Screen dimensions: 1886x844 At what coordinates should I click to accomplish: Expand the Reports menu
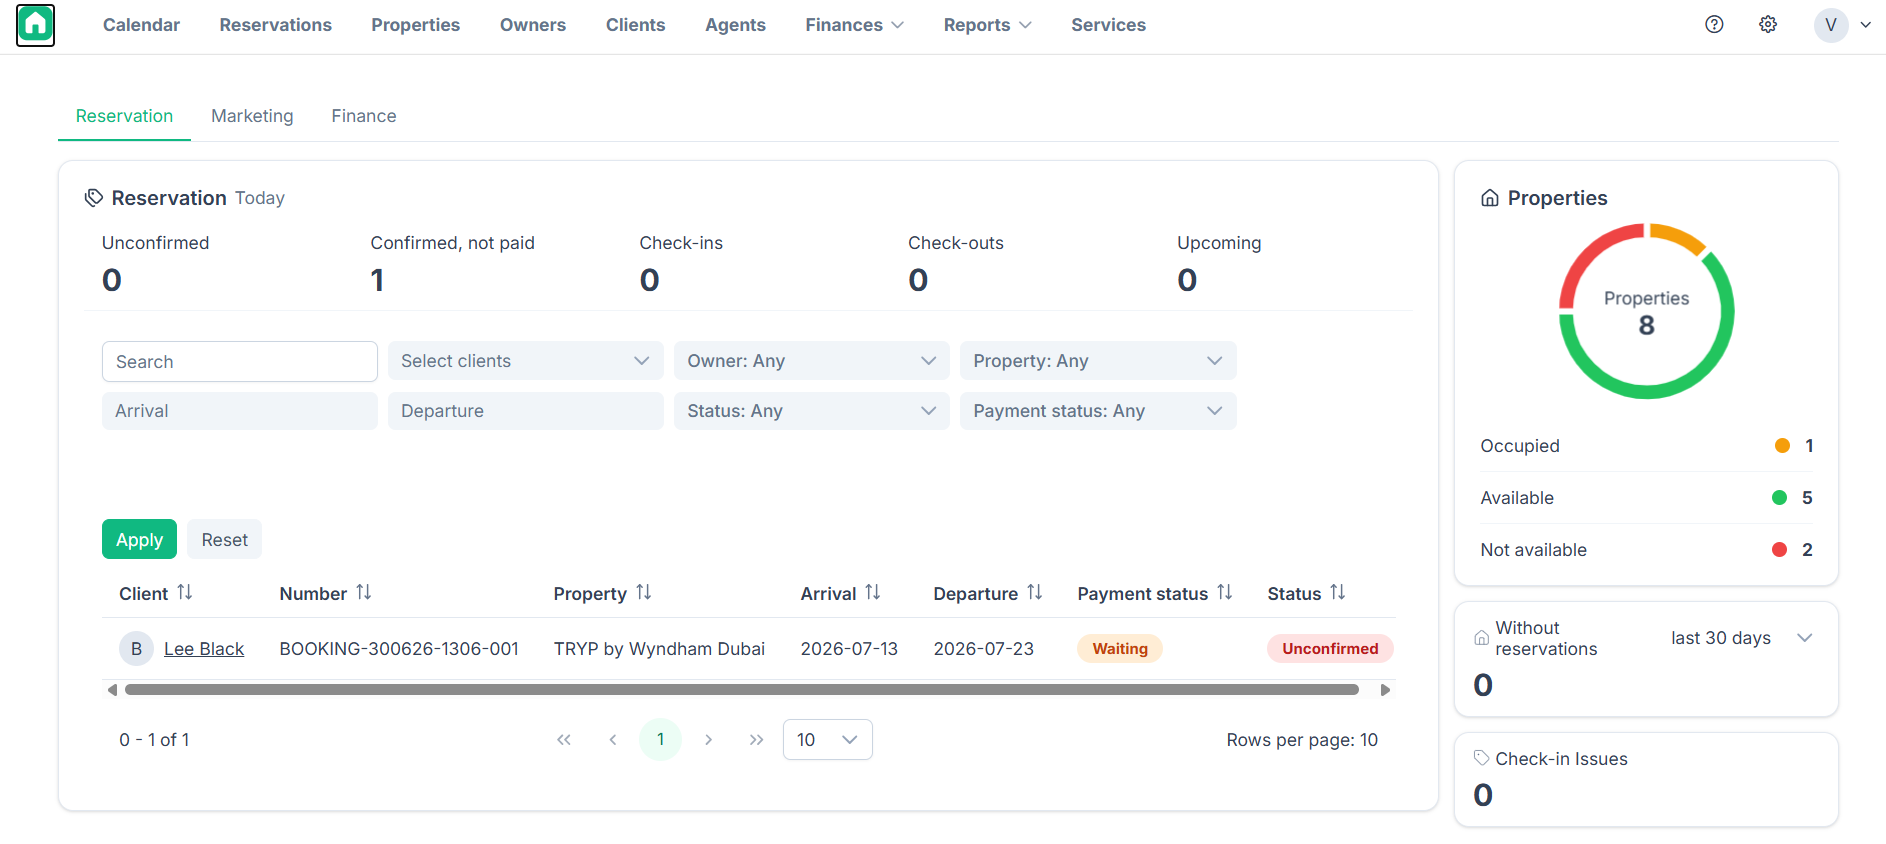click(x=988, y=25)
